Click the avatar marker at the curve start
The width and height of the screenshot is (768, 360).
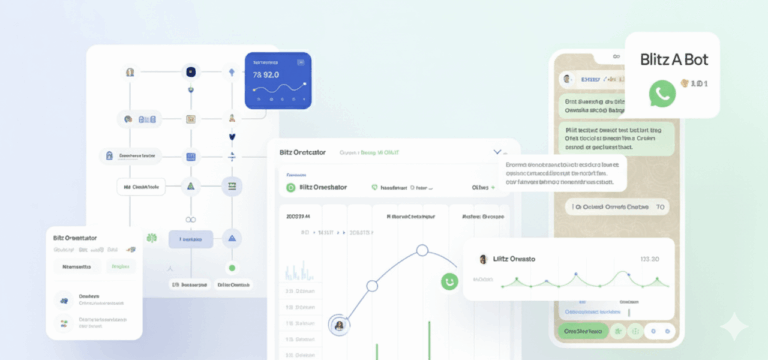[x=339, y=325]
